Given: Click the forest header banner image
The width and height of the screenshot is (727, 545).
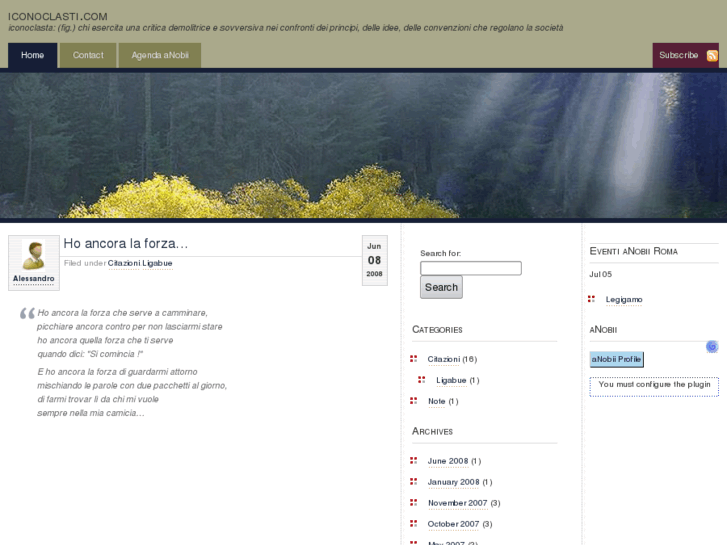Looking at the screenshot, I should point(364,145).
